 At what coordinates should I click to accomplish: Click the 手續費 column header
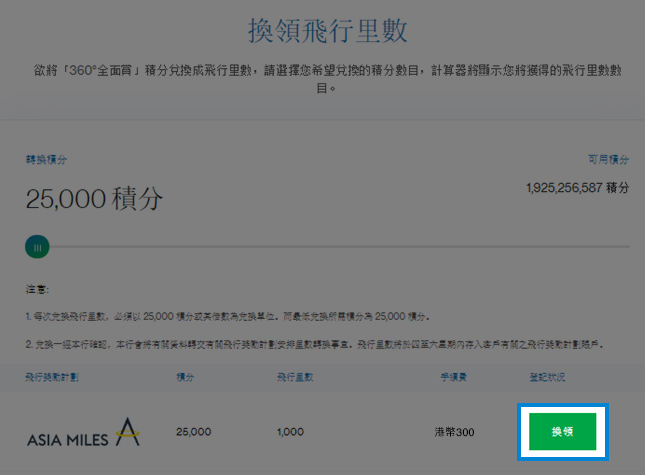coord(453,377)
